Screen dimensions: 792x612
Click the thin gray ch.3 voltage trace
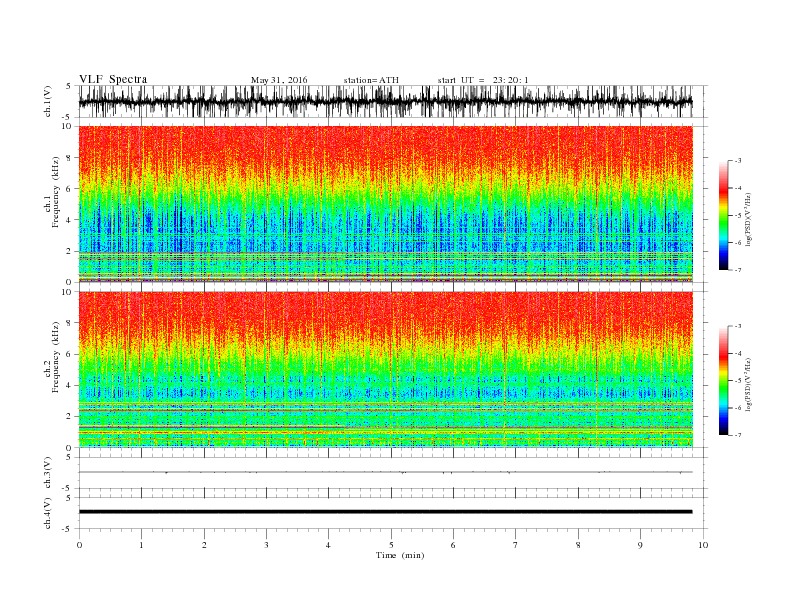pos(385,472)
